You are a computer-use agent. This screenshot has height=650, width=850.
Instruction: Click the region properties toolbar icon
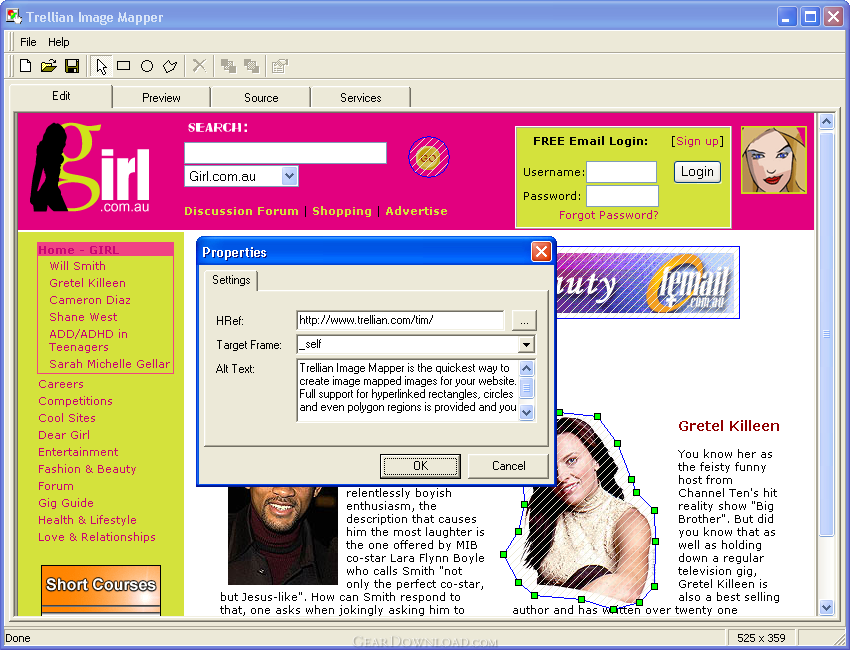click(280, 66)
